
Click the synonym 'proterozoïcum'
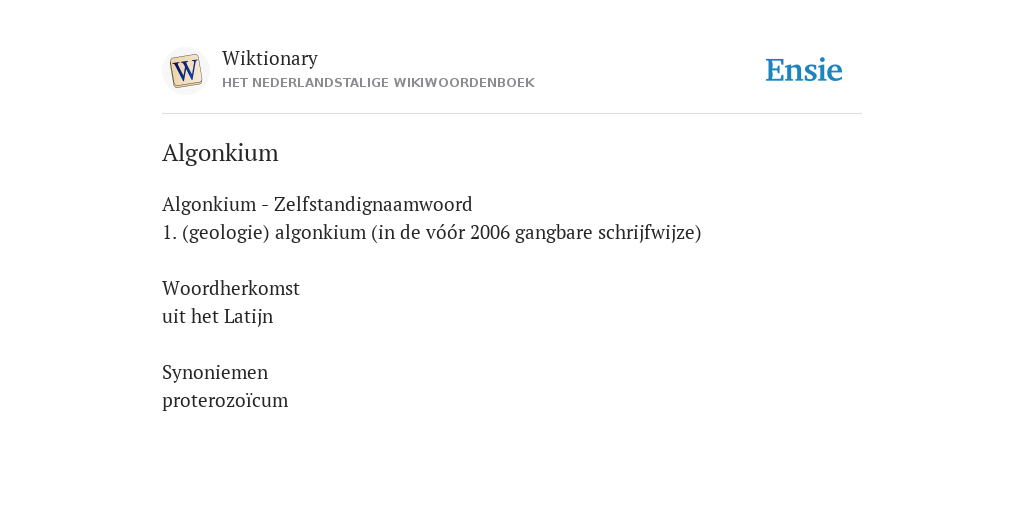(x=225, y=400)
